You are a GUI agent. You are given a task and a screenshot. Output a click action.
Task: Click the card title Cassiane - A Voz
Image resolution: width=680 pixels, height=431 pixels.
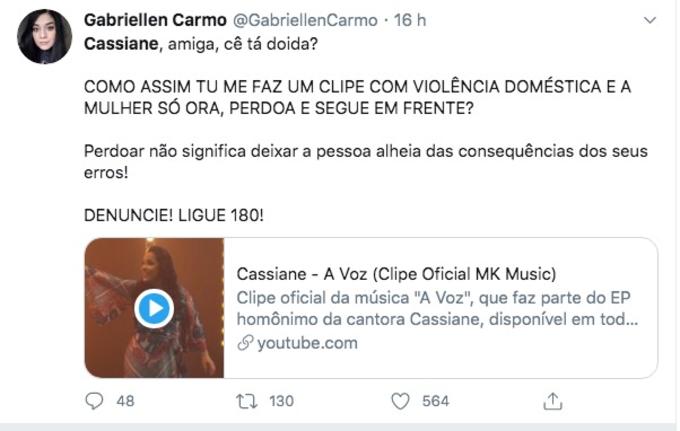[396, 274]
